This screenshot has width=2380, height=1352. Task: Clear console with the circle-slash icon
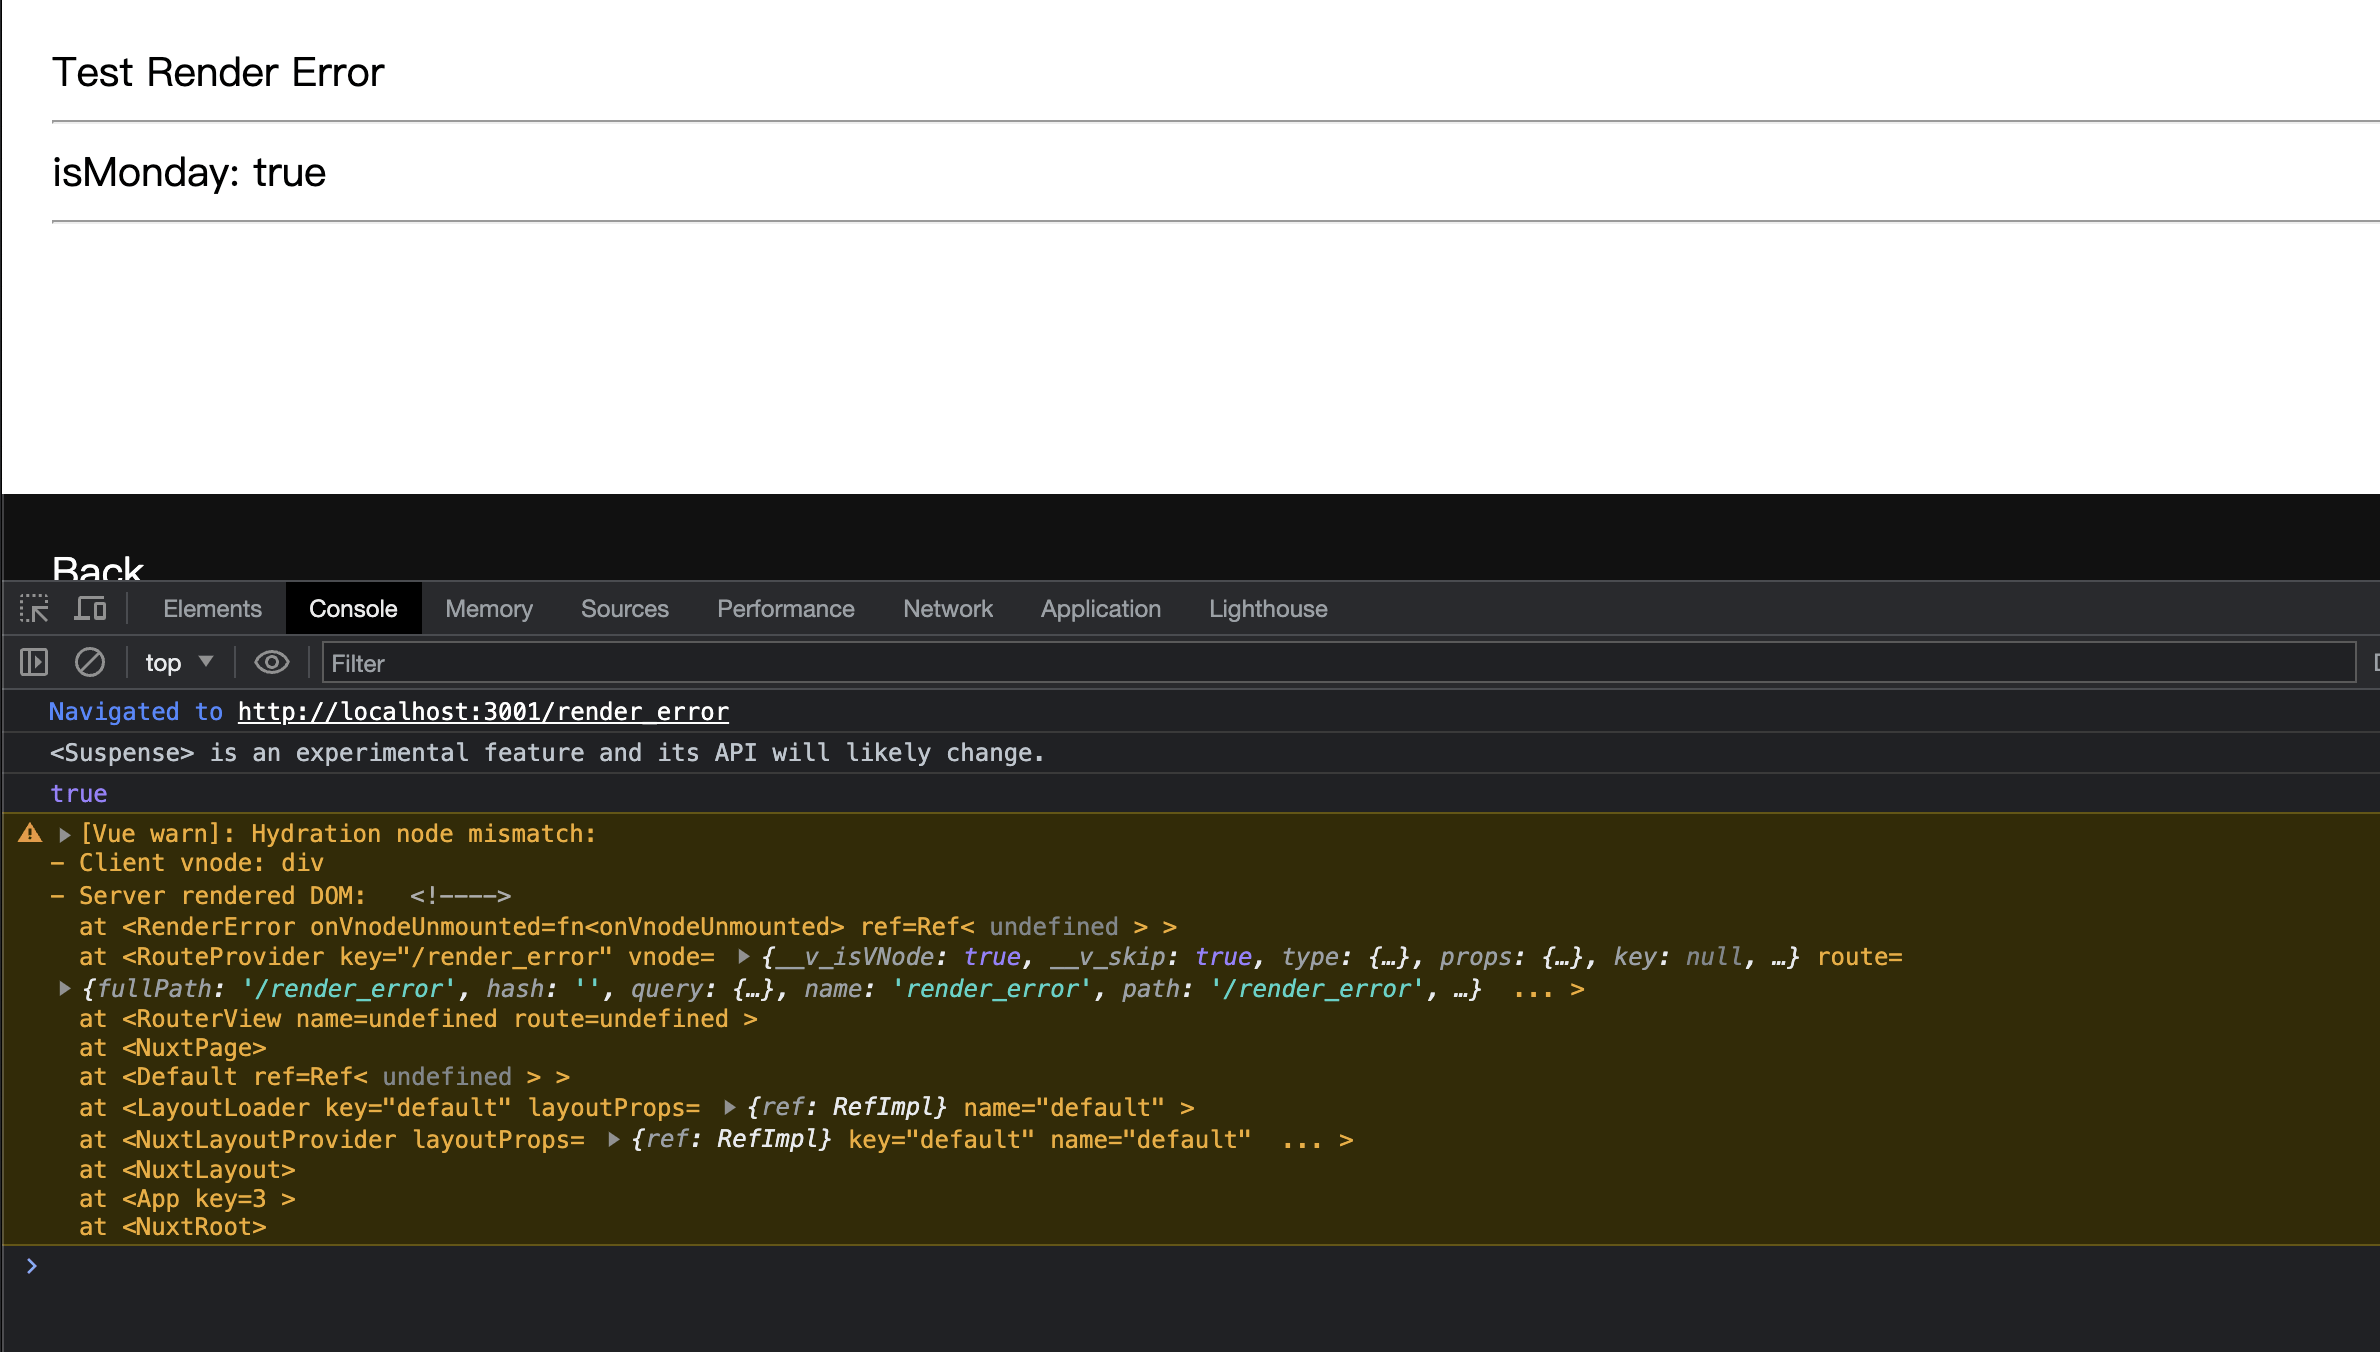(x=90, y=662)
